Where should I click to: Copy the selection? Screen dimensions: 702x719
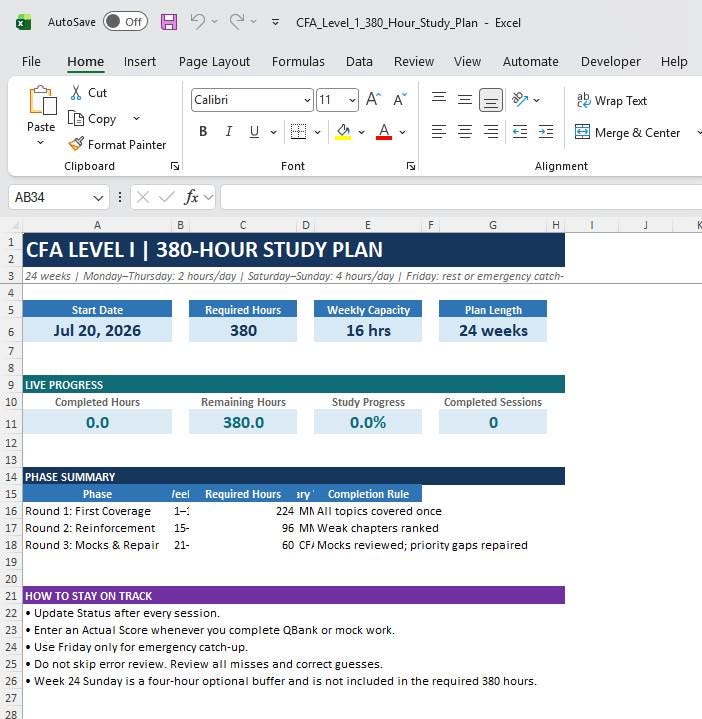pos(92,119)
